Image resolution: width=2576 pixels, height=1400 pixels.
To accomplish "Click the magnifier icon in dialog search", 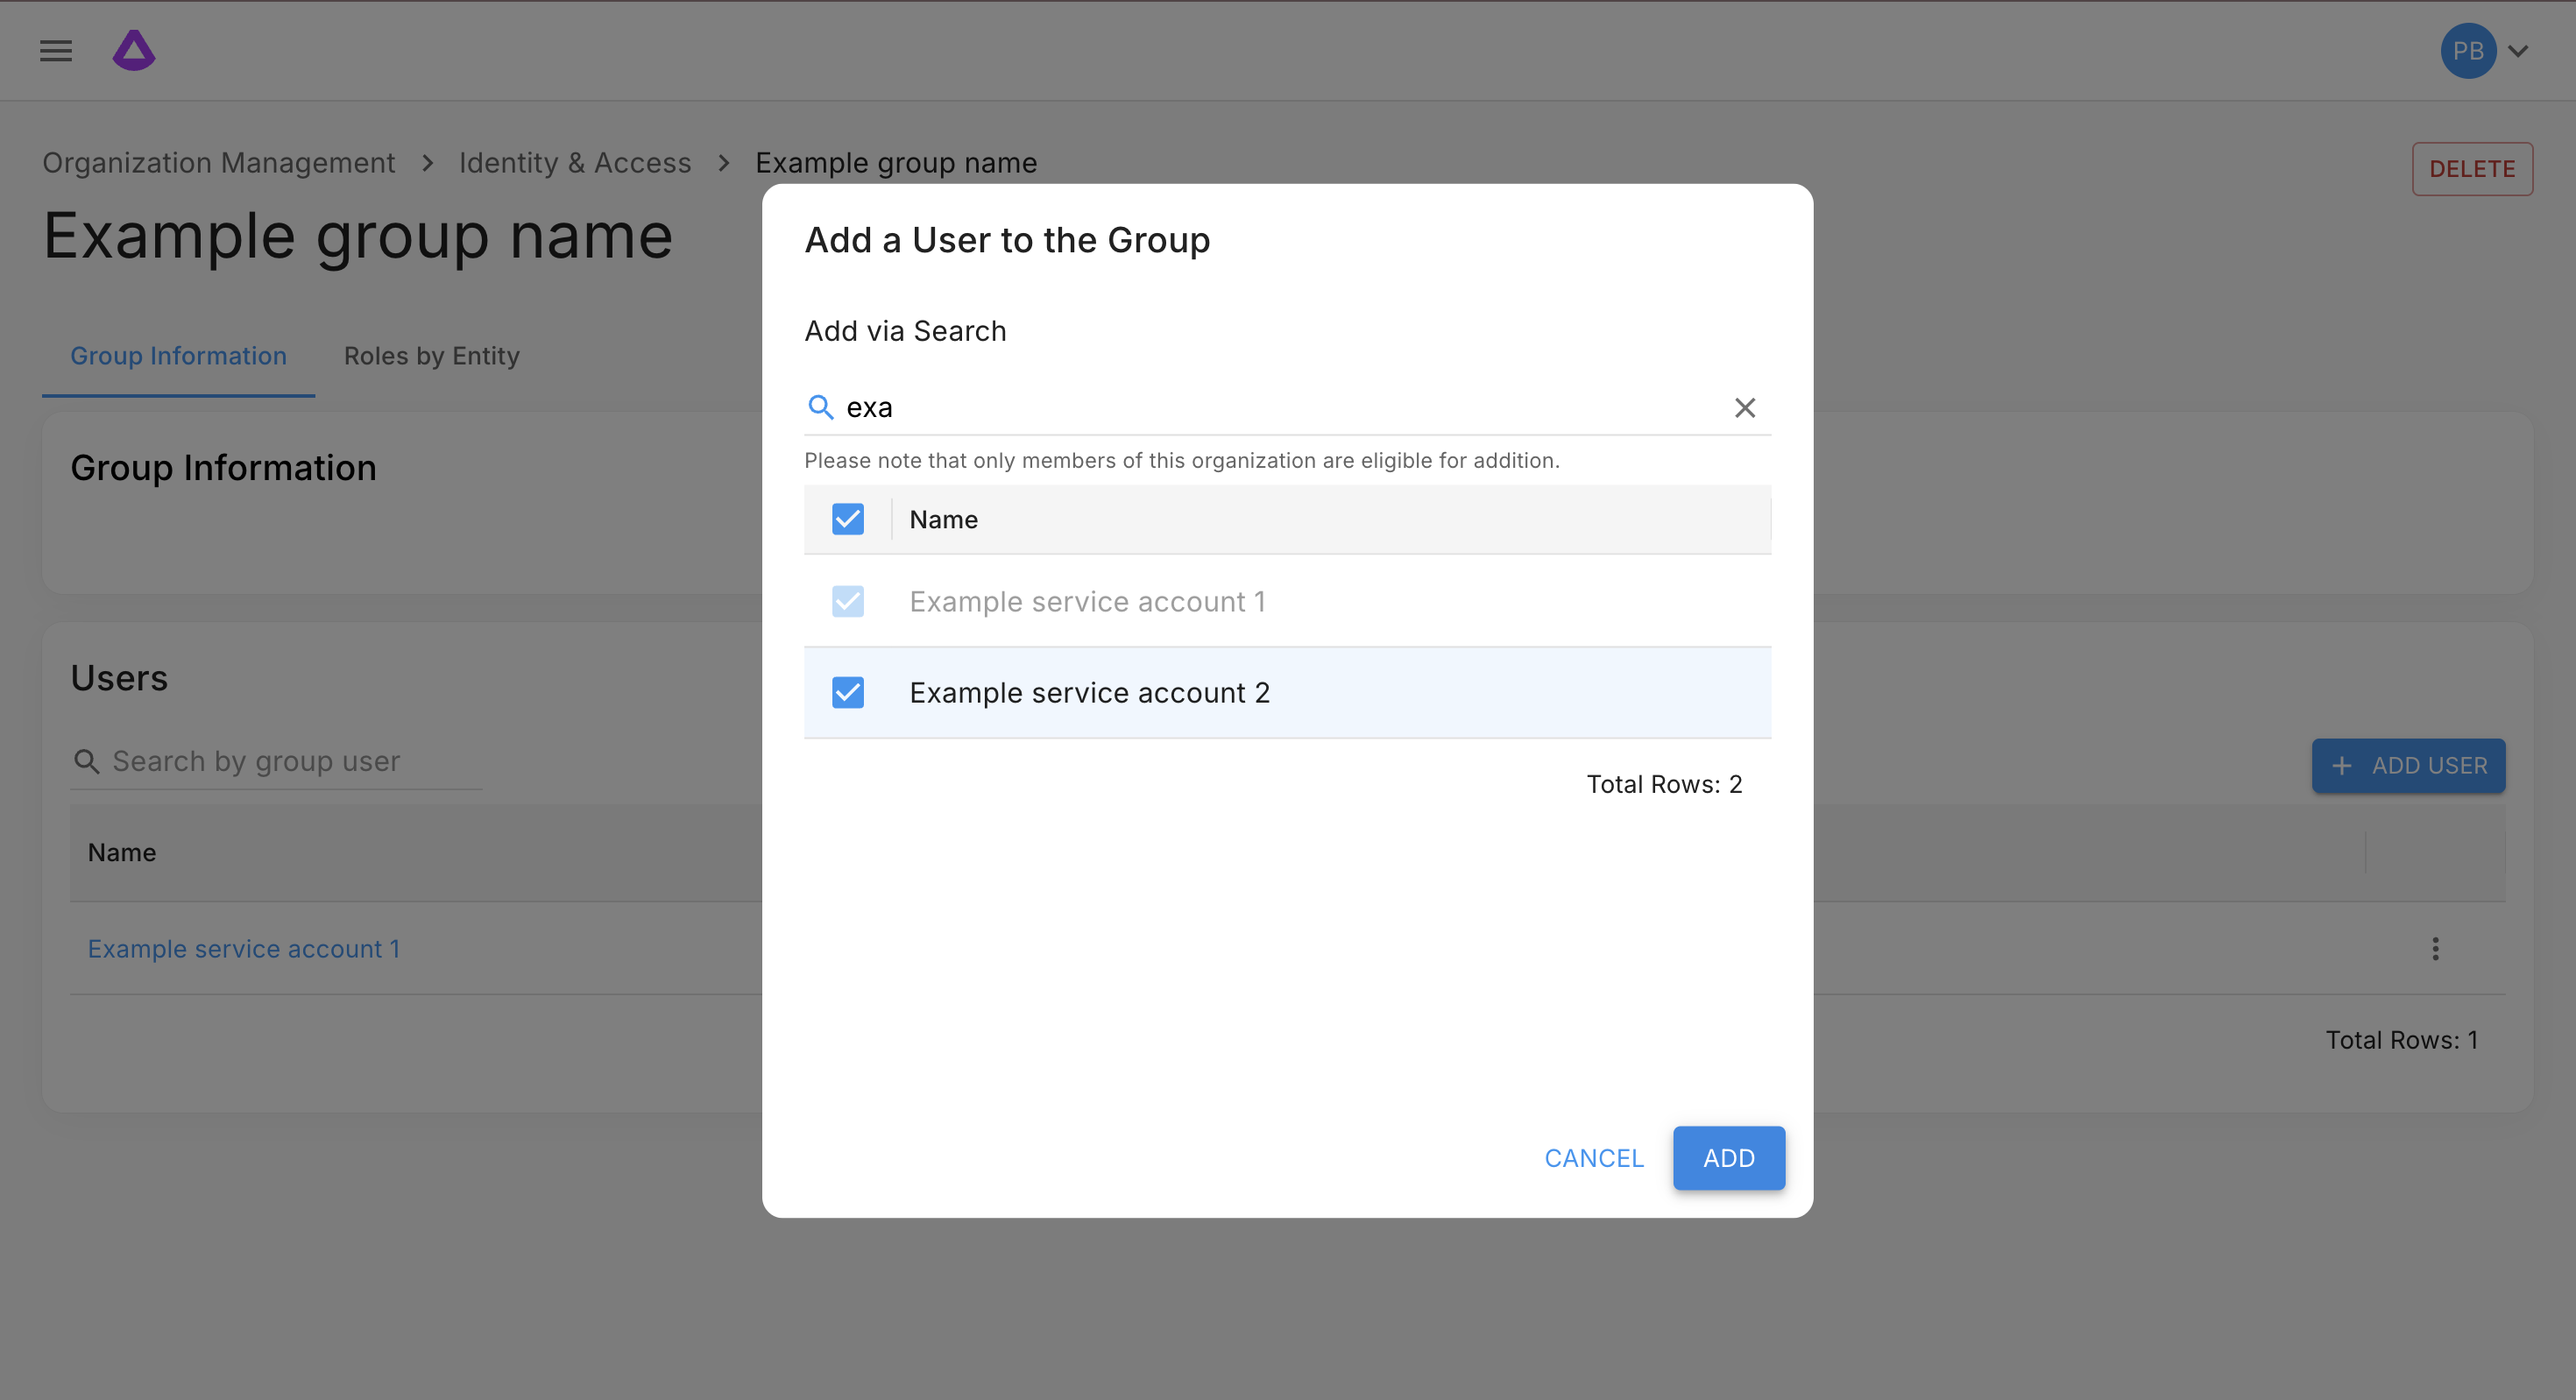I will point(820,407).
